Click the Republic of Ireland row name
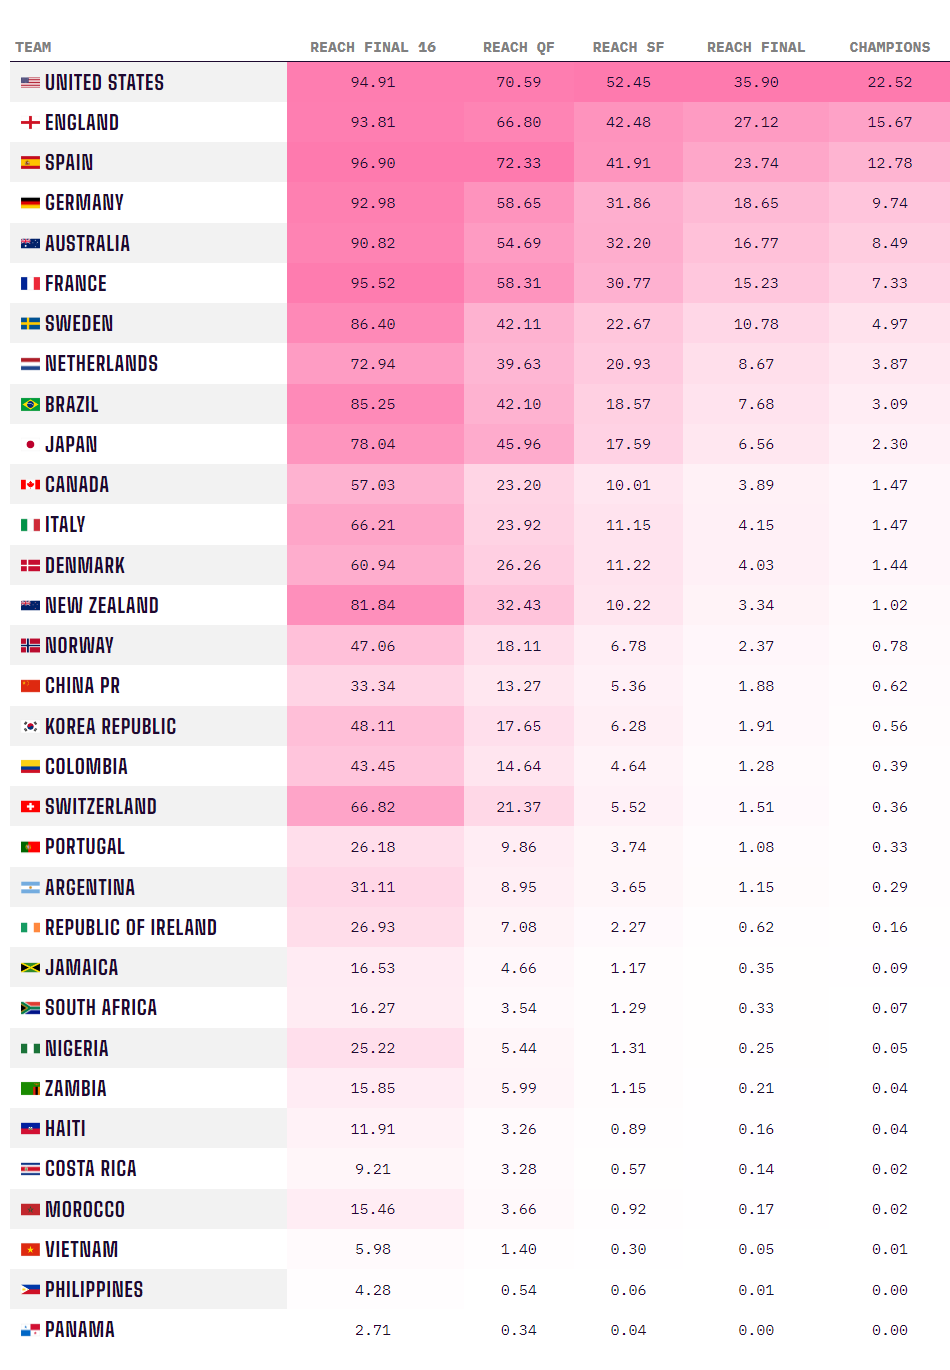This screenshot has width=950, height=1370. 131,928
